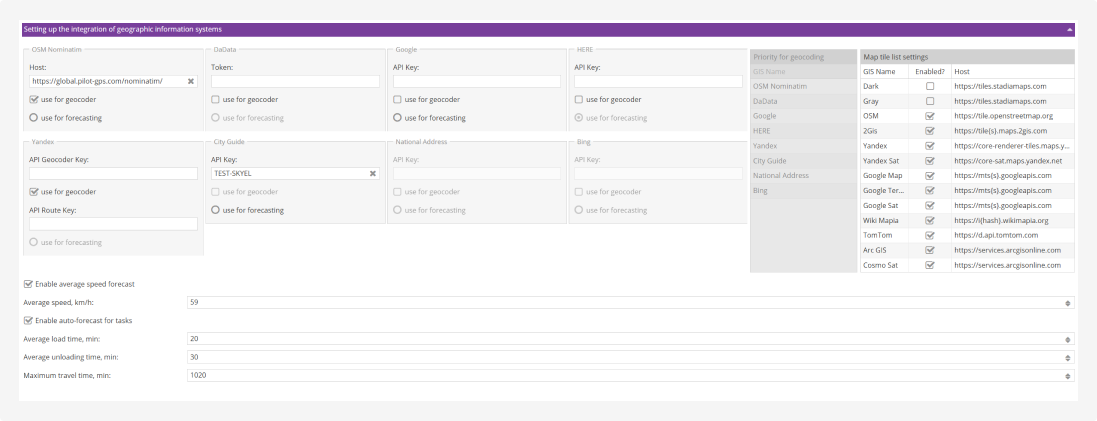Viewport: 1097px width, 421px height.
Task: Select Yandex in geocoding priority list
Action: 800,146
